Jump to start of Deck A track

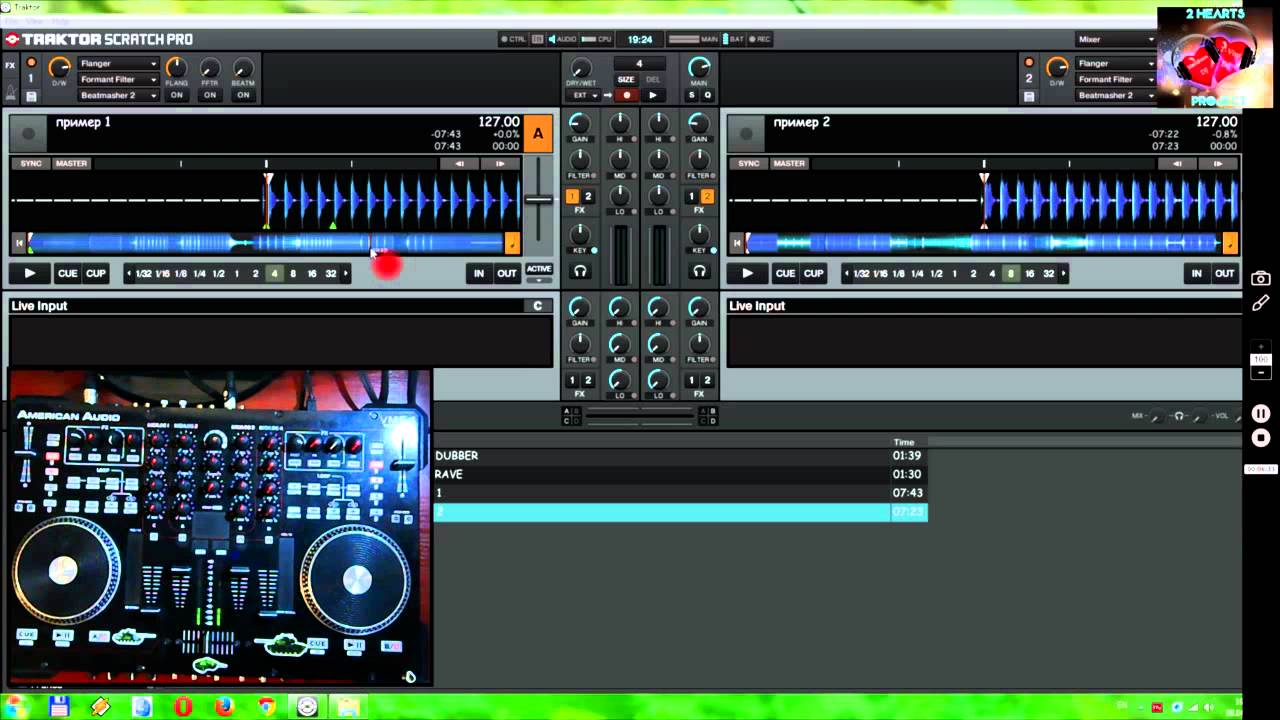pos(18,242)
